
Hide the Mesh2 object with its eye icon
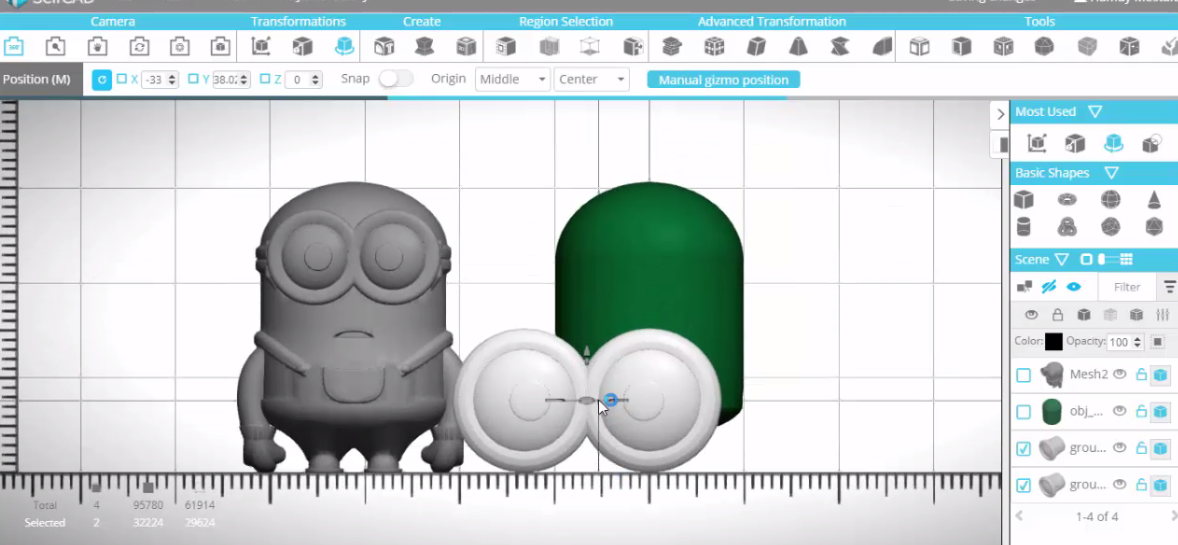click(x=1120, y=374)
